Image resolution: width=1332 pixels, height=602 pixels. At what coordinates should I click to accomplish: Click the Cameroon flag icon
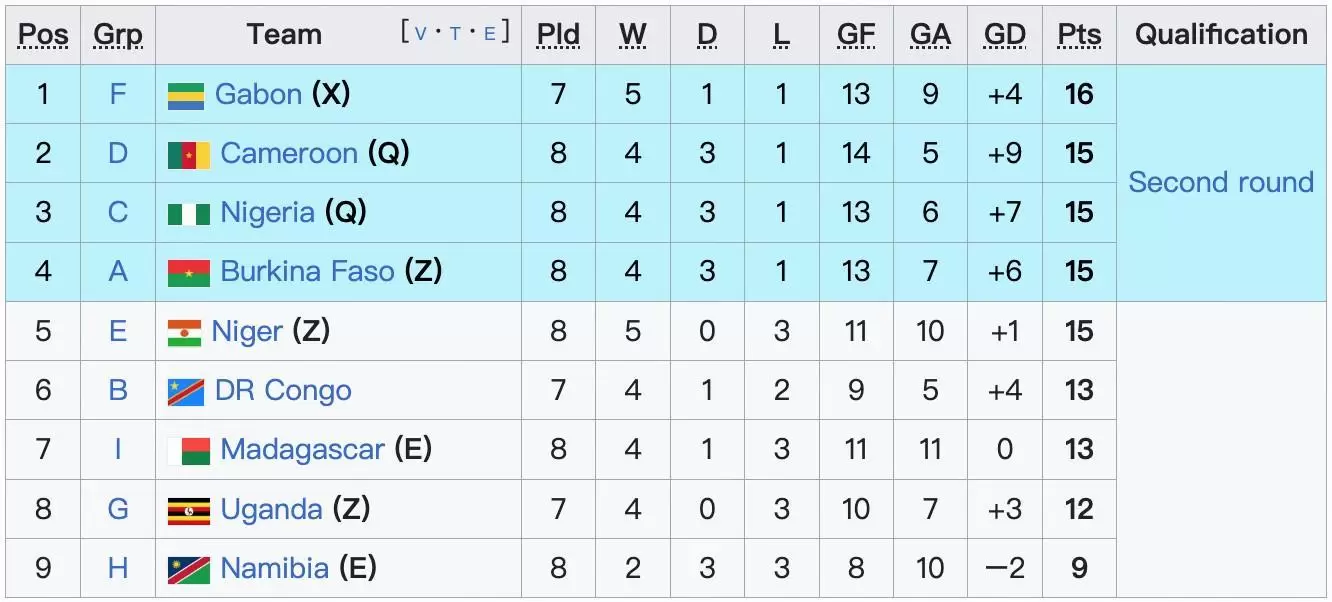[188, 154]
